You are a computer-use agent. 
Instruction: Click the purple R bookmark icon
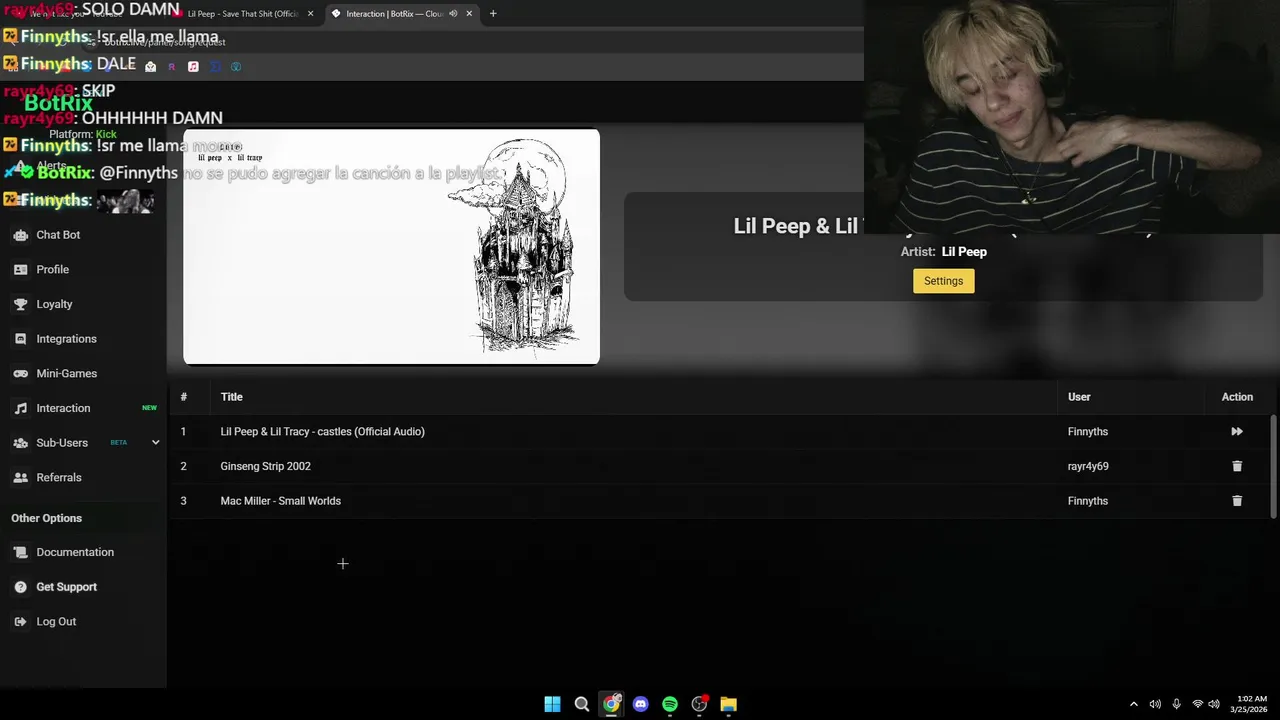(x=172, y=67)
